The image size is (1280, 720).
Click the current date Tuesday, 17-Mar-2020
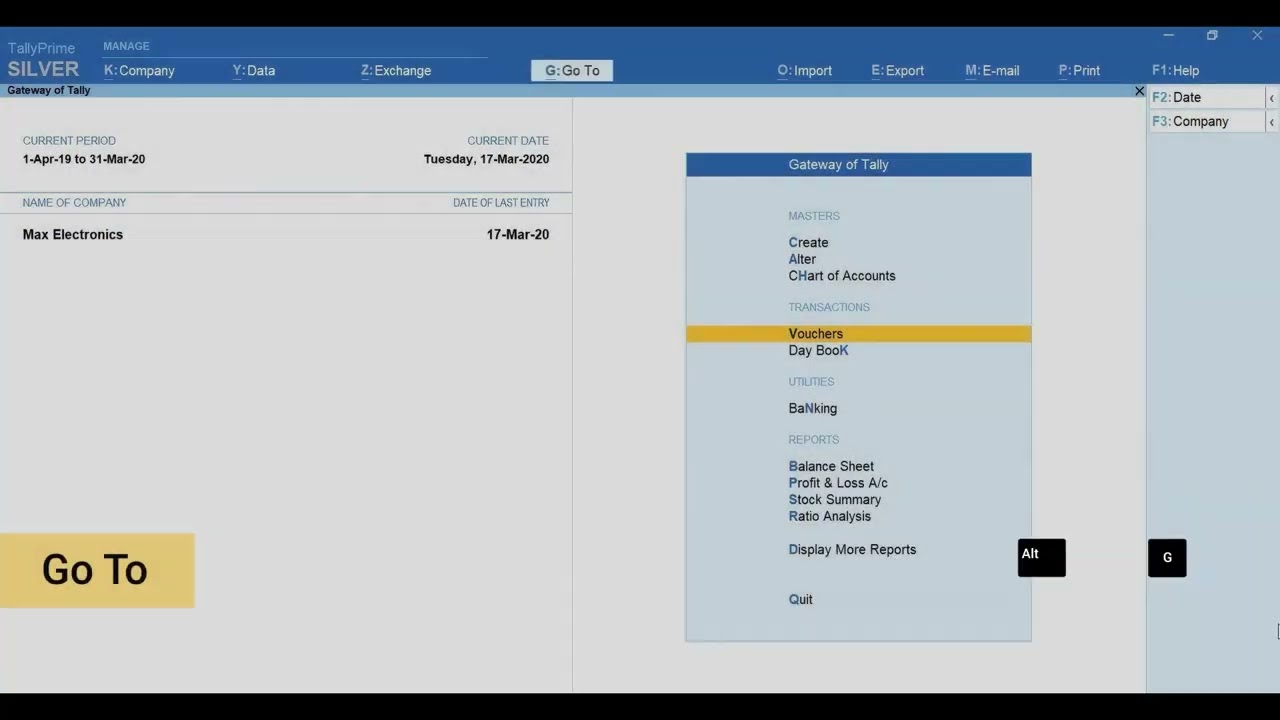pyautogui.click(x=486, y=159)
